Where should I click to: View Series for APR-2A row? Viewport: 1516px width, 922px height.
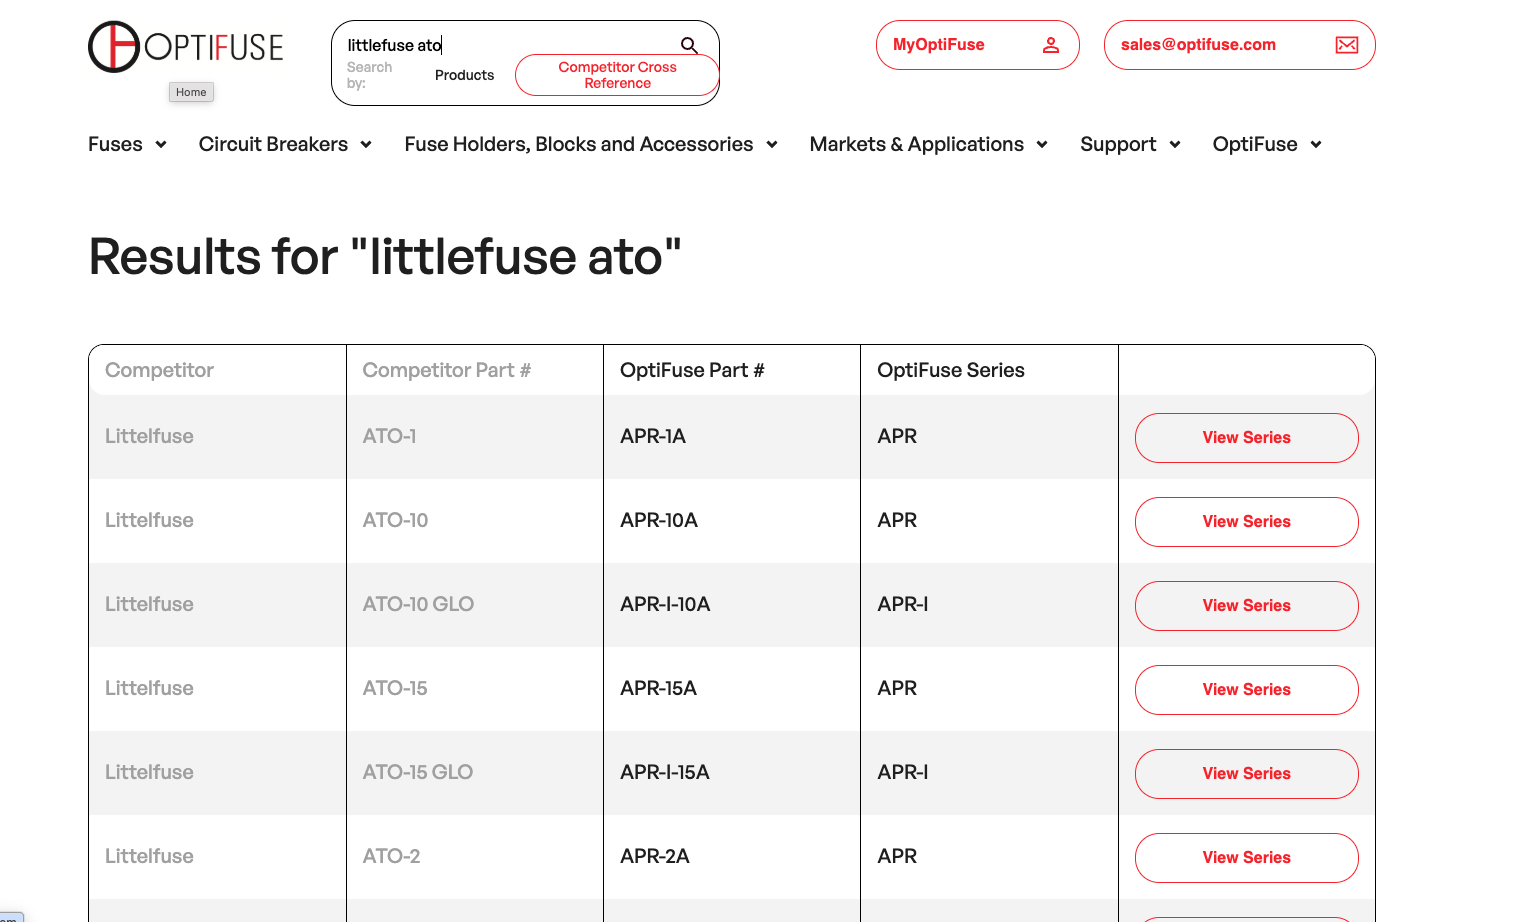(1246, 858)
